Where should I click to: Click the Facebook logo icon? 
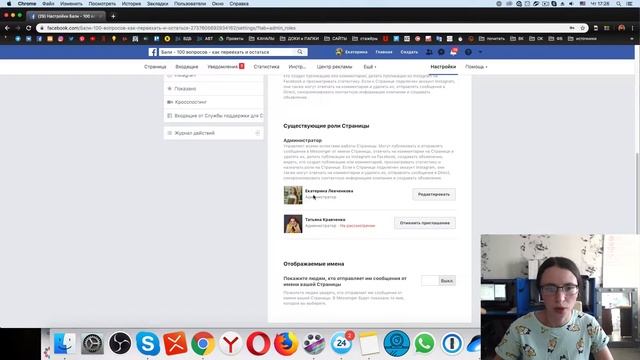click(x=153, y=52)
